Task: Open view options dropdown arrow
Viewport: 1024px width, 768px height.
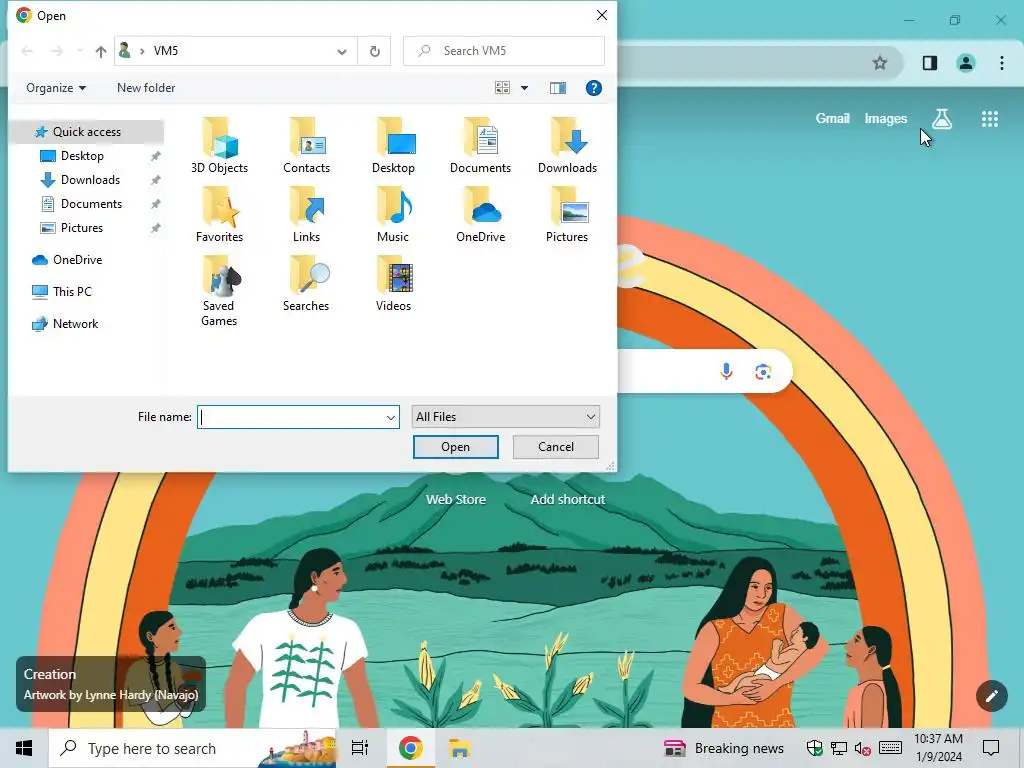Action: (524, 88)
